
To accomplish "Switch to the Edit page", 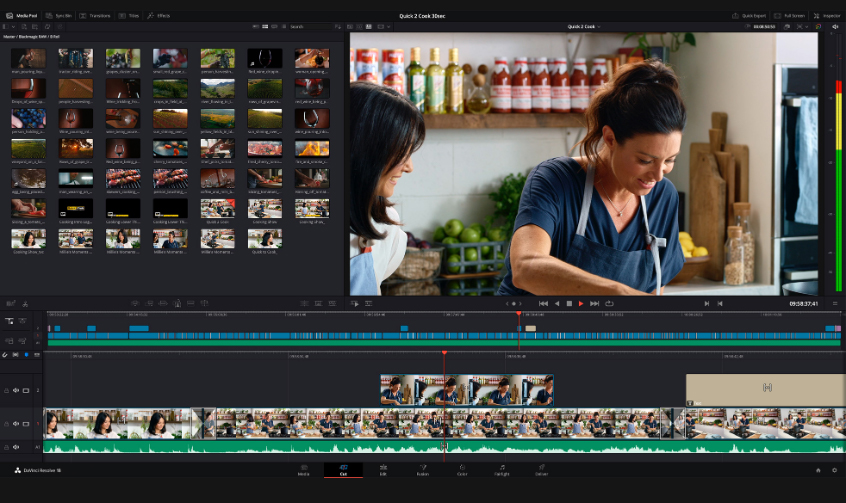I will (x=383, y=470).
